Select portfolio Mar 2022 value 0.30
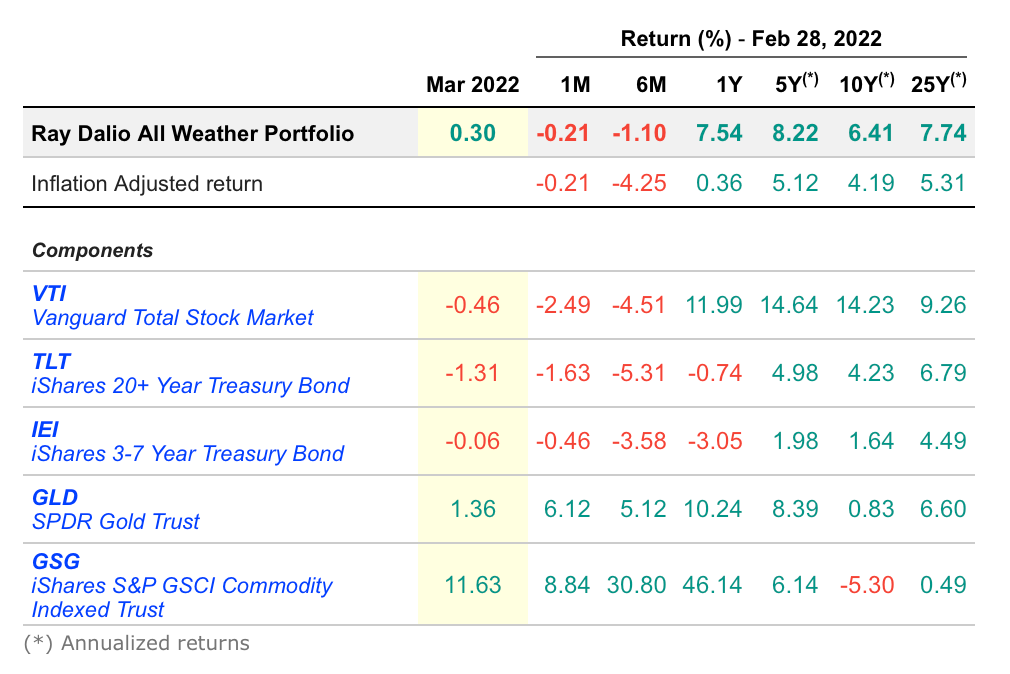The height and width of the screenshot is (674, 1010). pyautogui.click(x=473, y=133)
